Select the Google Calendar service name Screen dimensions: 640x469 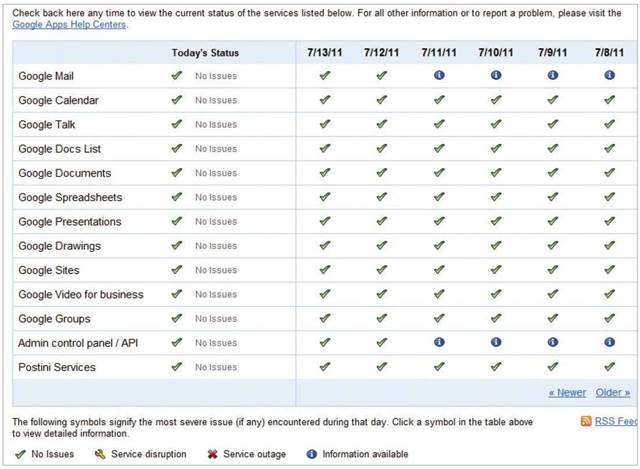pyautogui.click(x=58, y=100)
